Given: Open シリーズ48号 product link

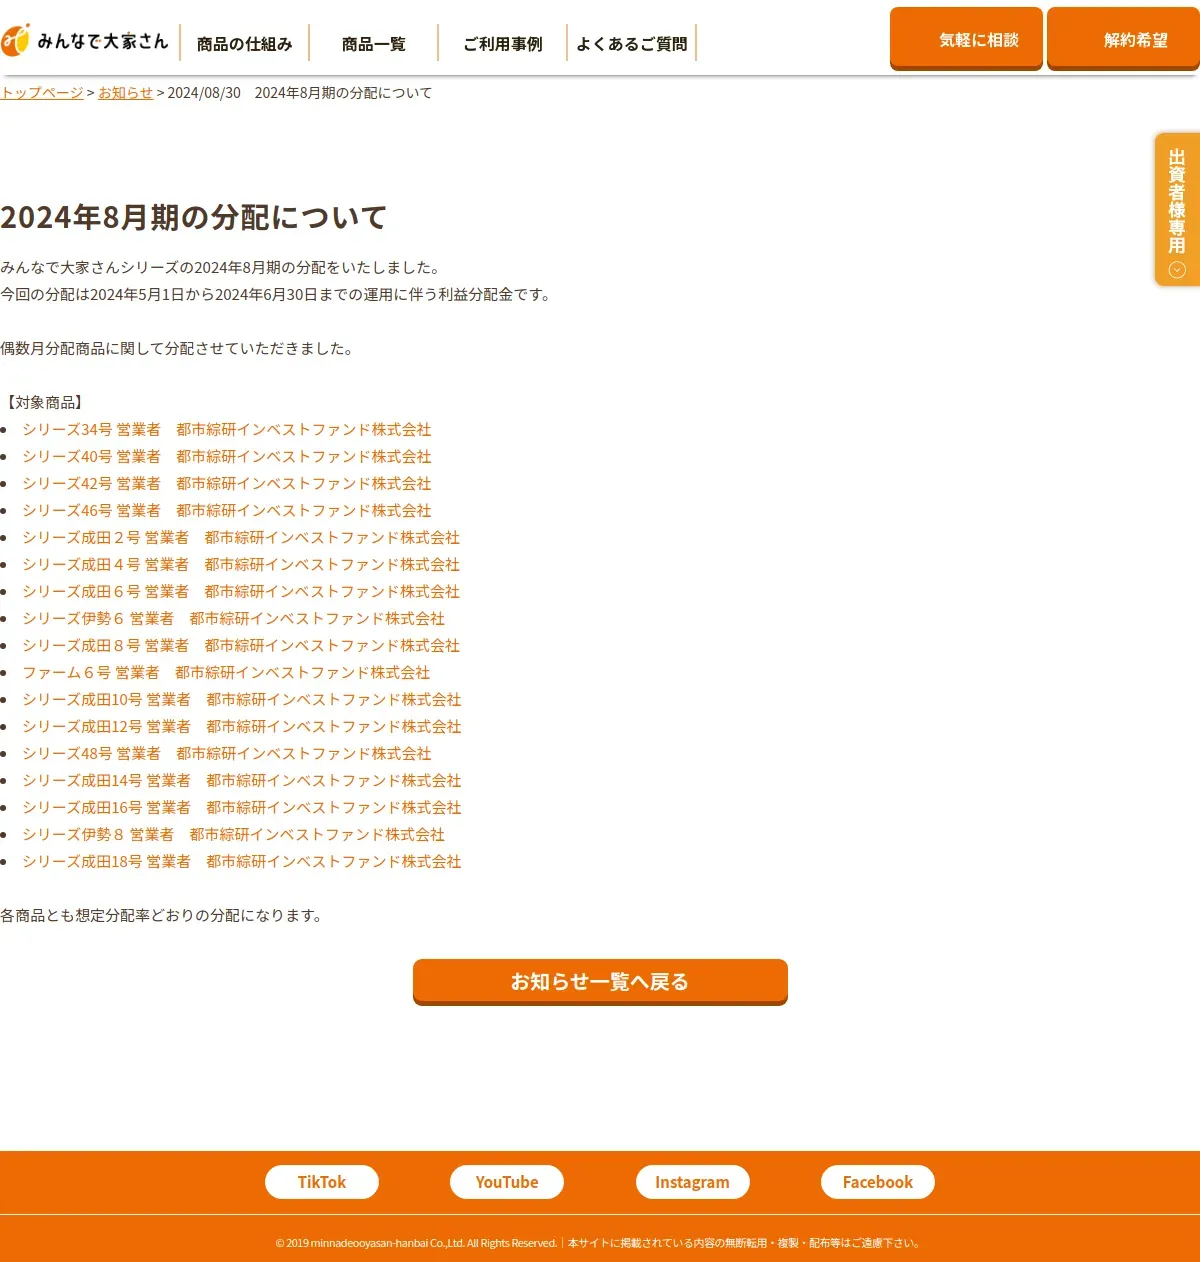Looking at the screenshot, I should [227, 754].
